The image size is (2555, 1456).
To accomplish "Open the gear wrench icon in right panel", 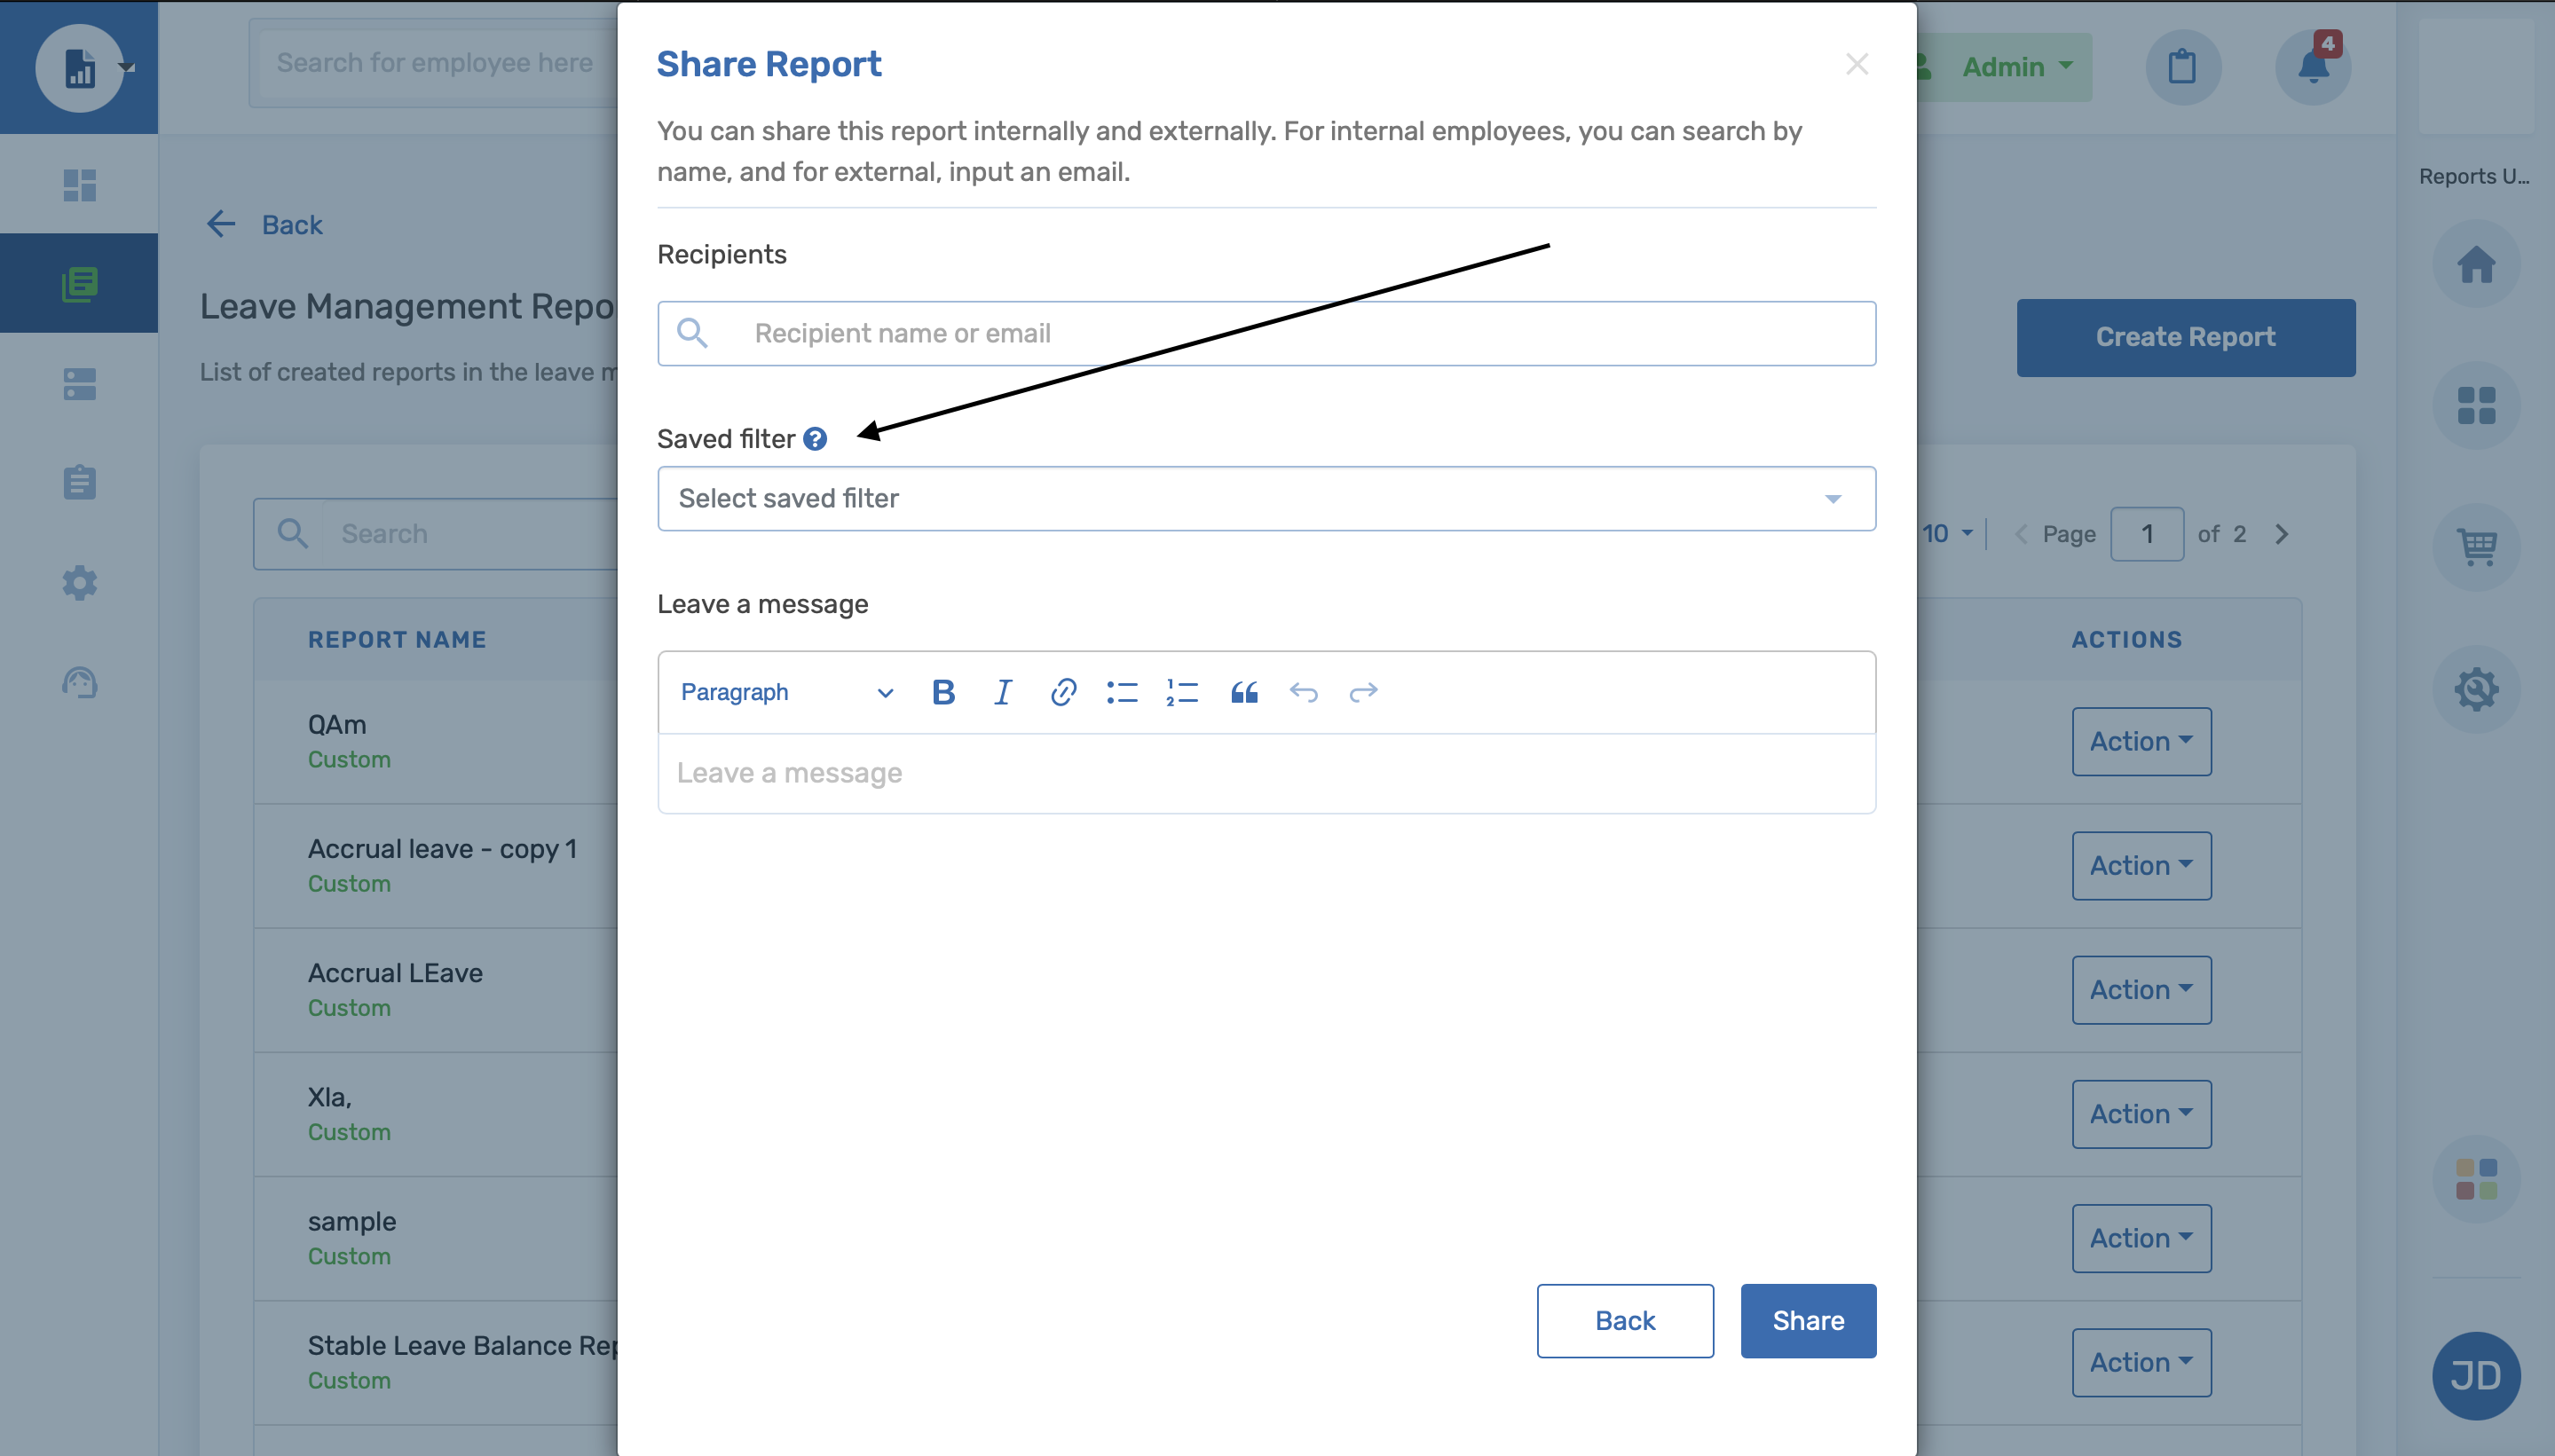I will coord(2475,689).
